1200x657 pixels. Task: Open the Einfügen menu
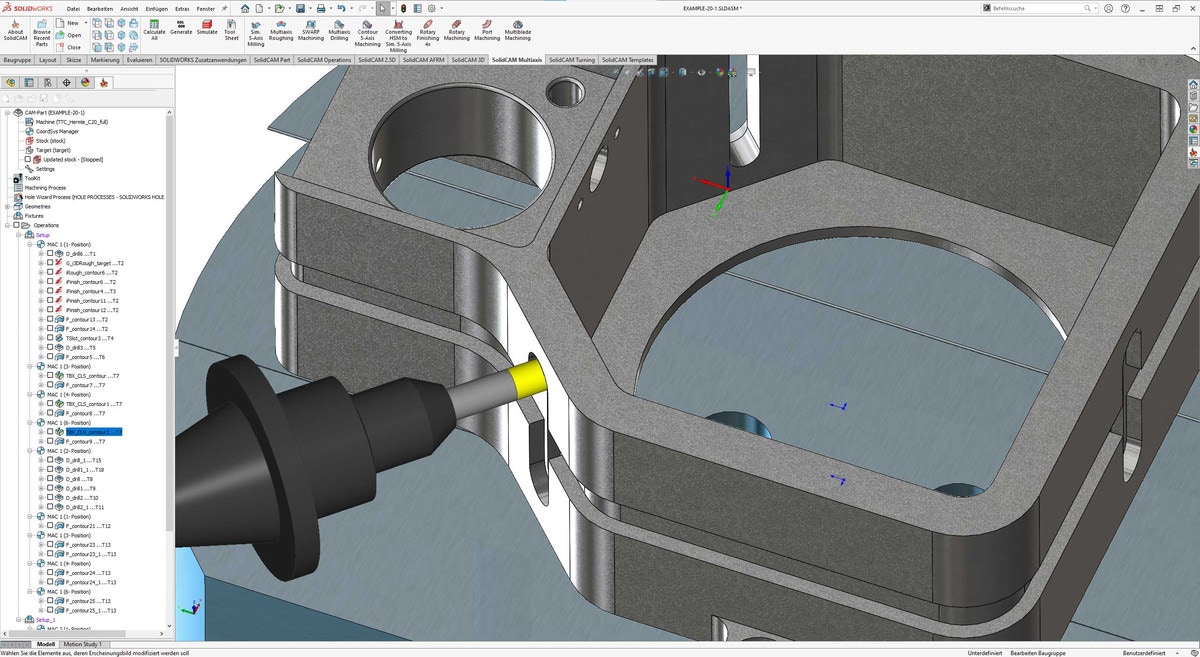coord(157,7)
